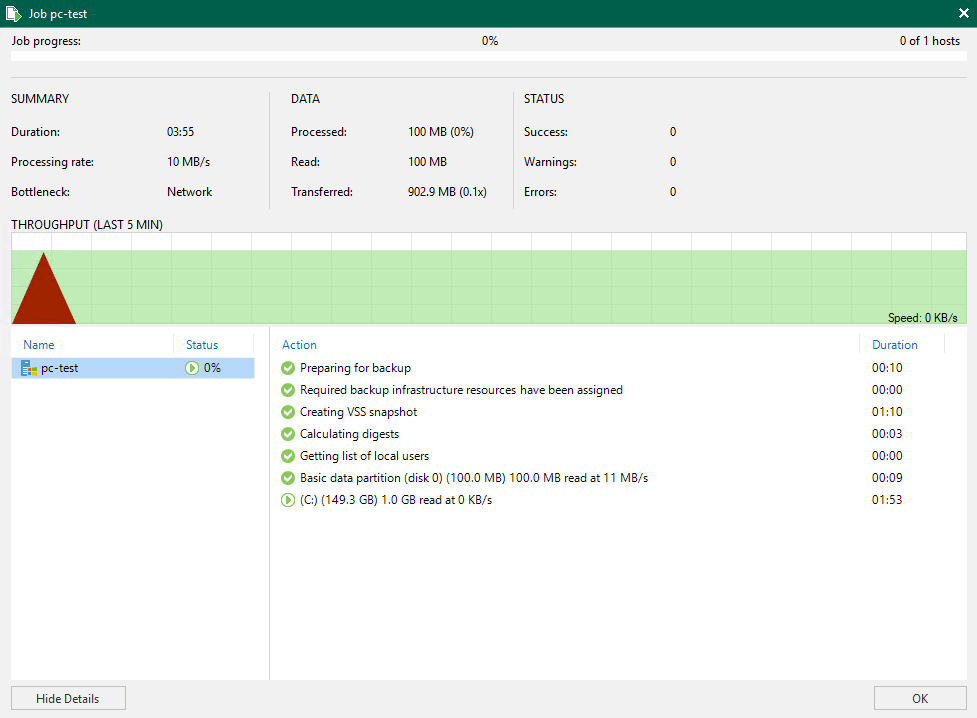
Task: Click the Processed value 100 MB (0%)
Action: (x=441, y=132)
